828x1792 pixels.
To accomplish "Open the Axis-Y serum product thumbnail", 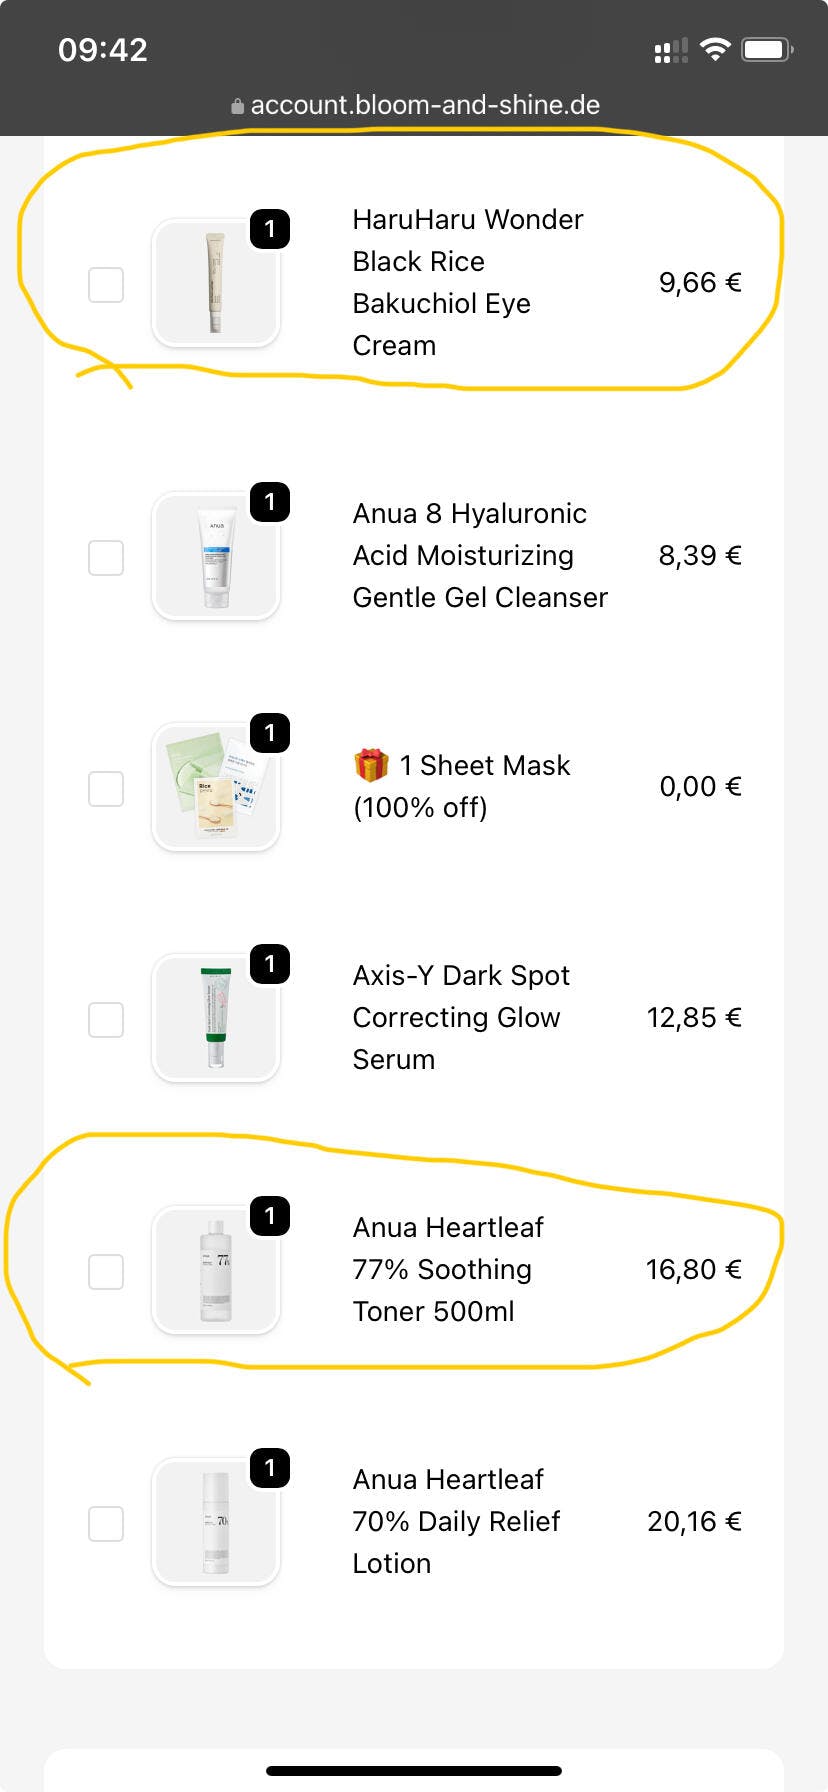I will 216,1018.
